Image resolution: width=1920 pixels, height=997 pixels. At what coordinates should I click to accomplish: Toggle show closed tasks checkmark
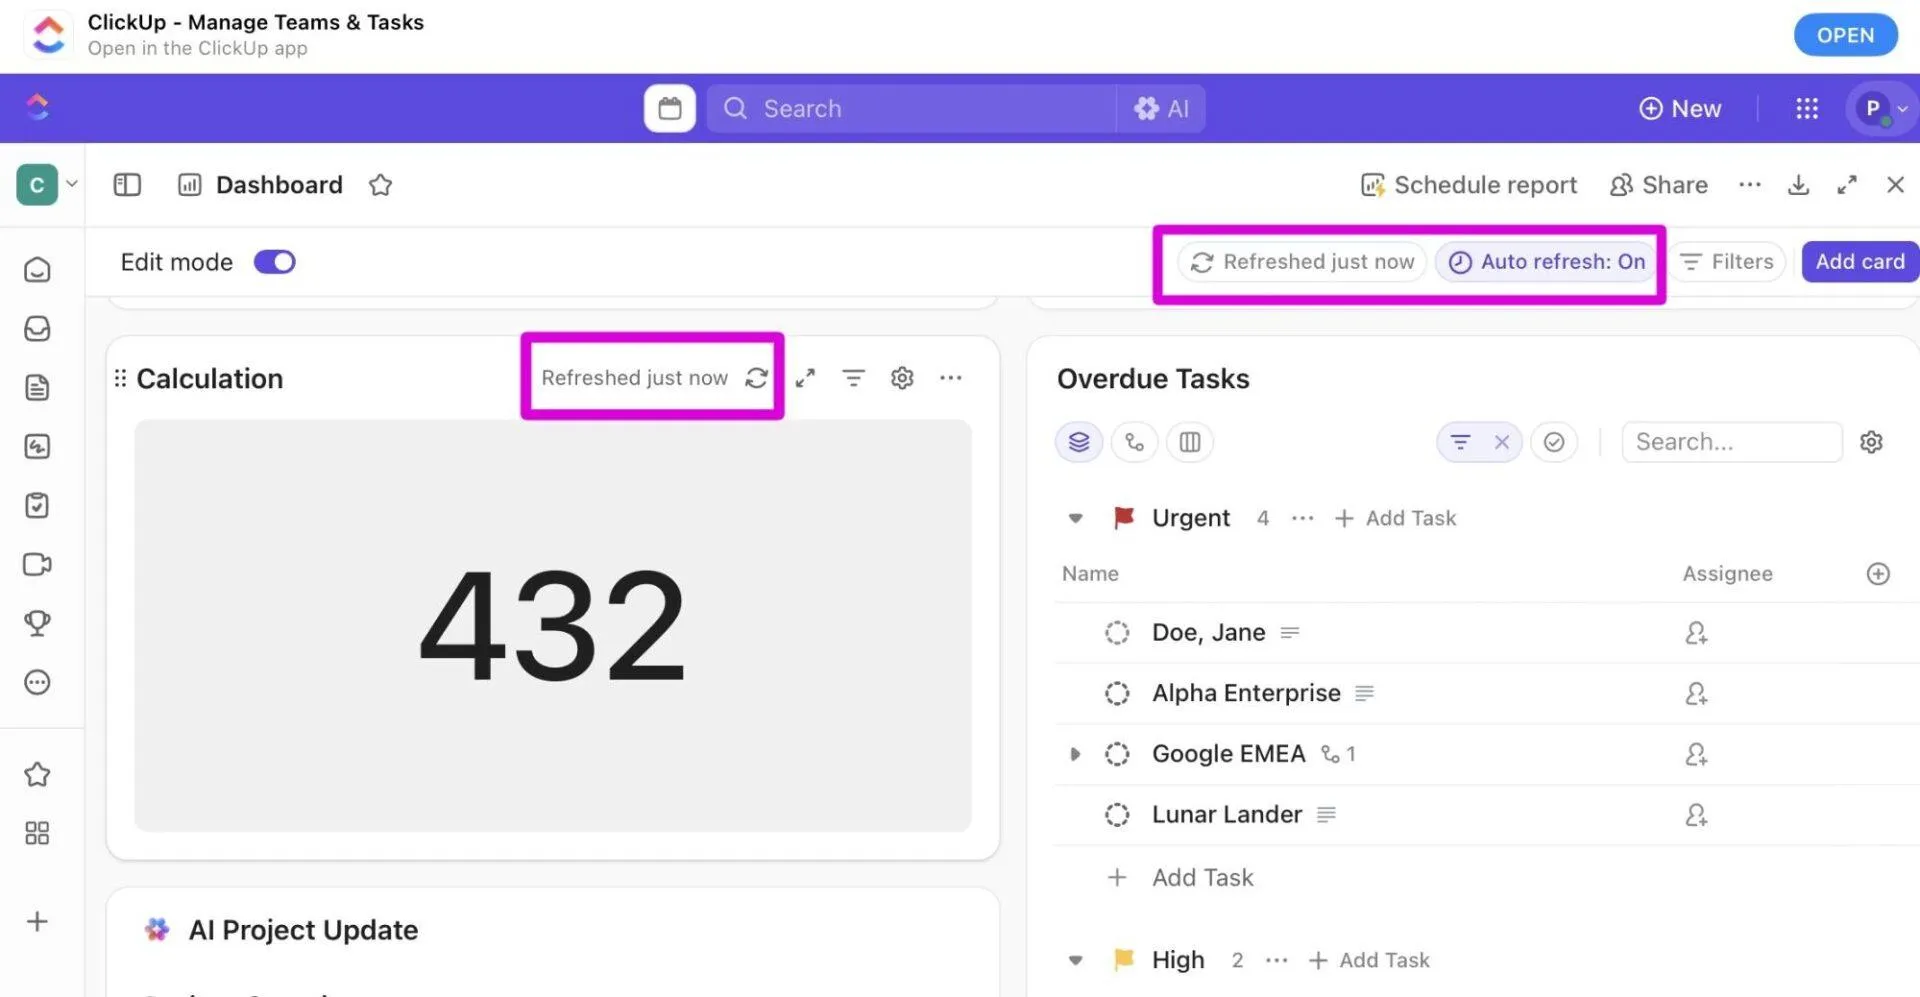tap(1554, 442)
